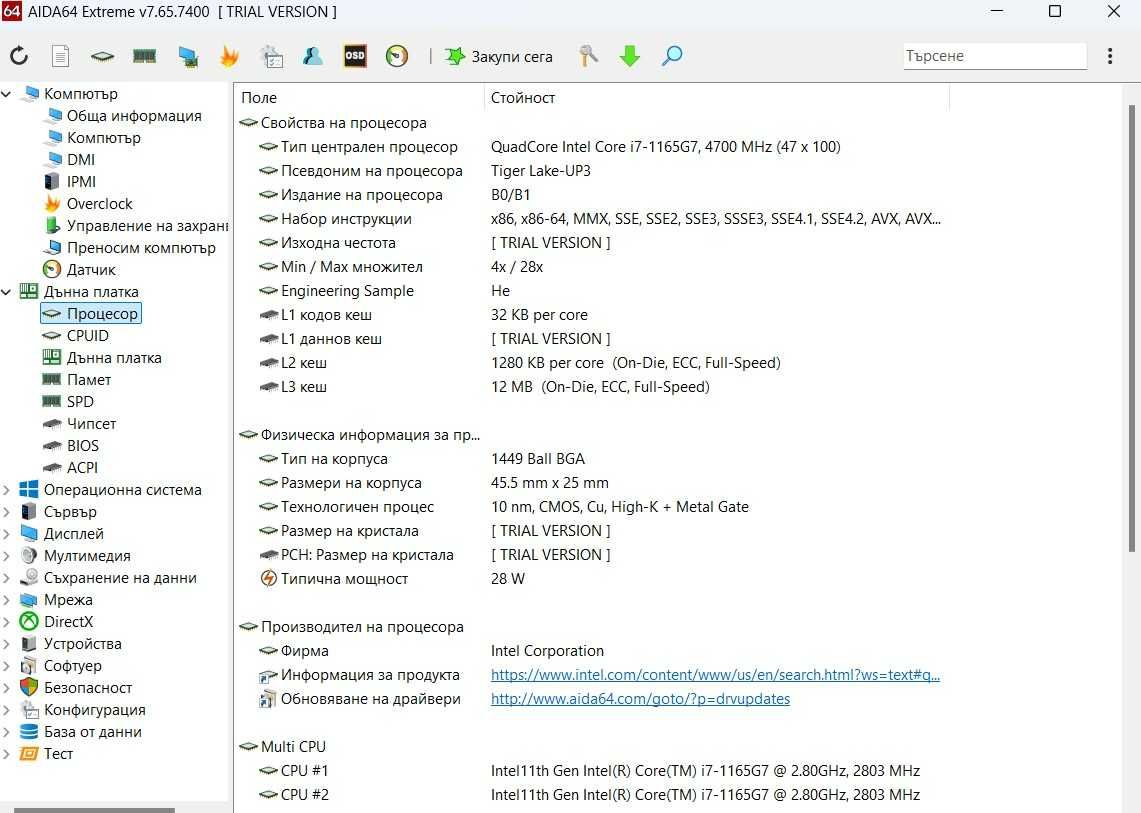Click the user figure toolbar icon
Screen dimensions: 1141x813
coord(313,56)
